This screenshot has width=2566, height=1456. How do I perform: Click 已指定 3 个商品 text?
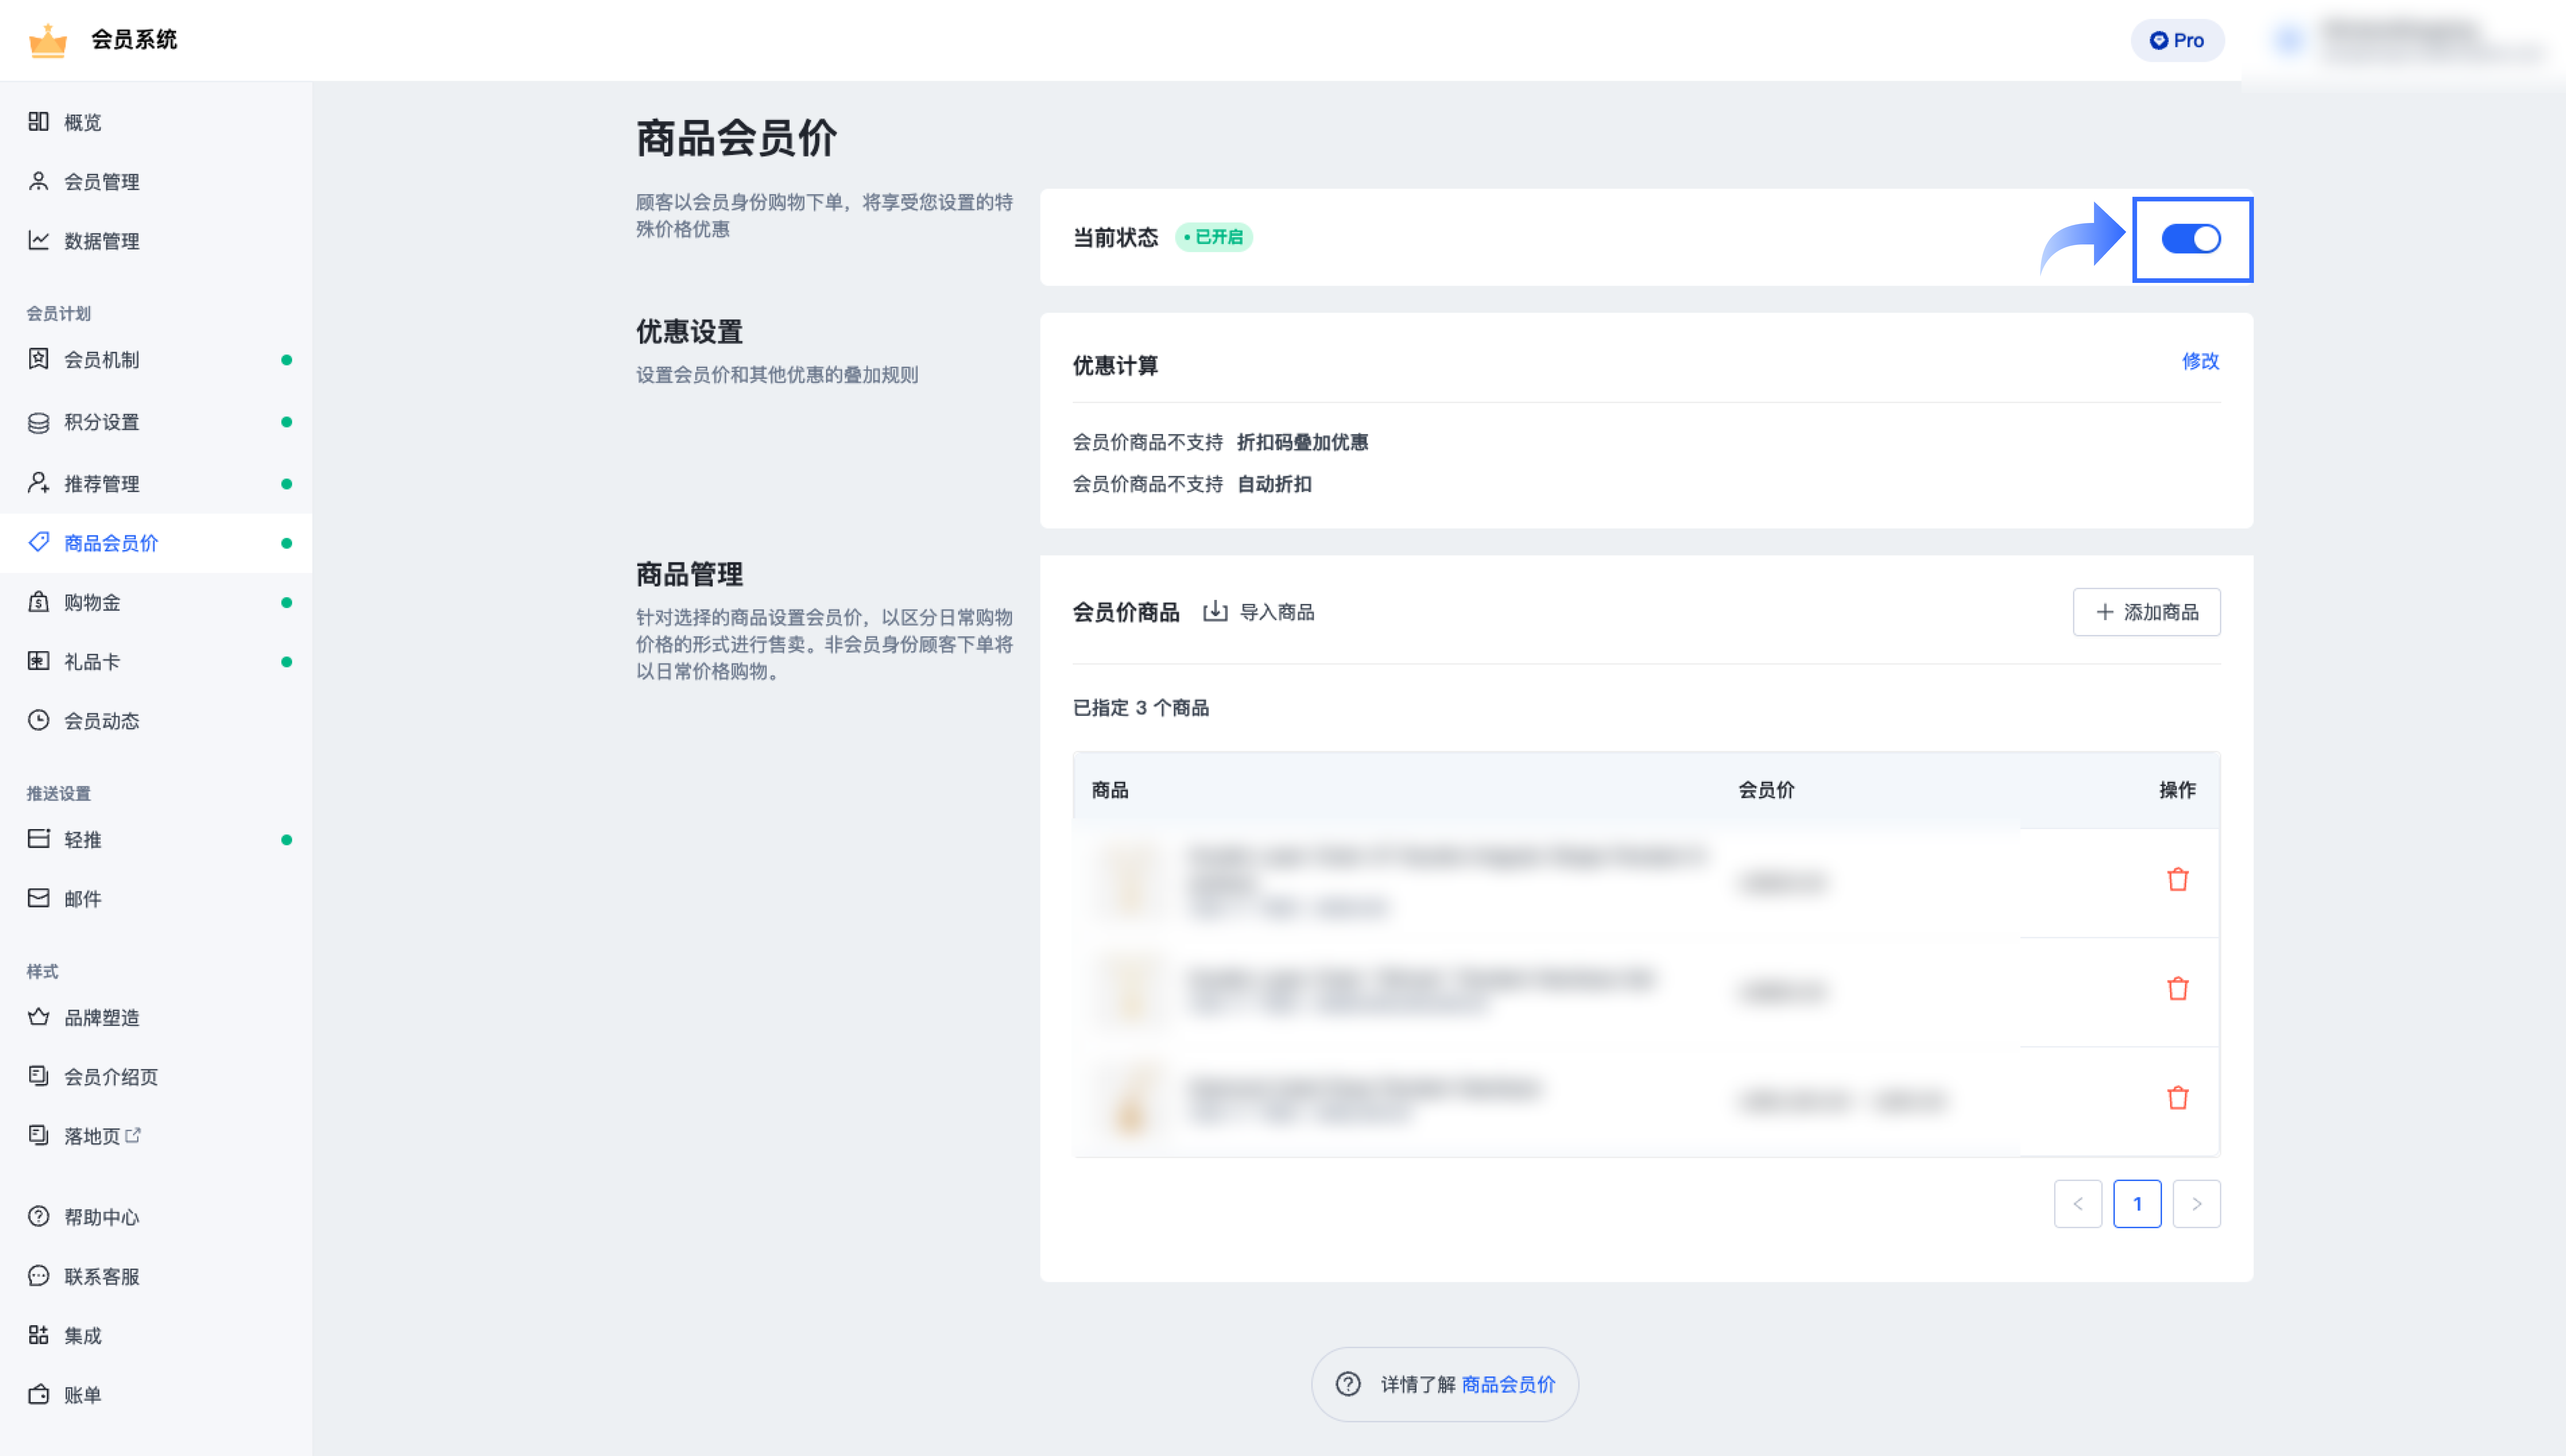pos(1141,708)
